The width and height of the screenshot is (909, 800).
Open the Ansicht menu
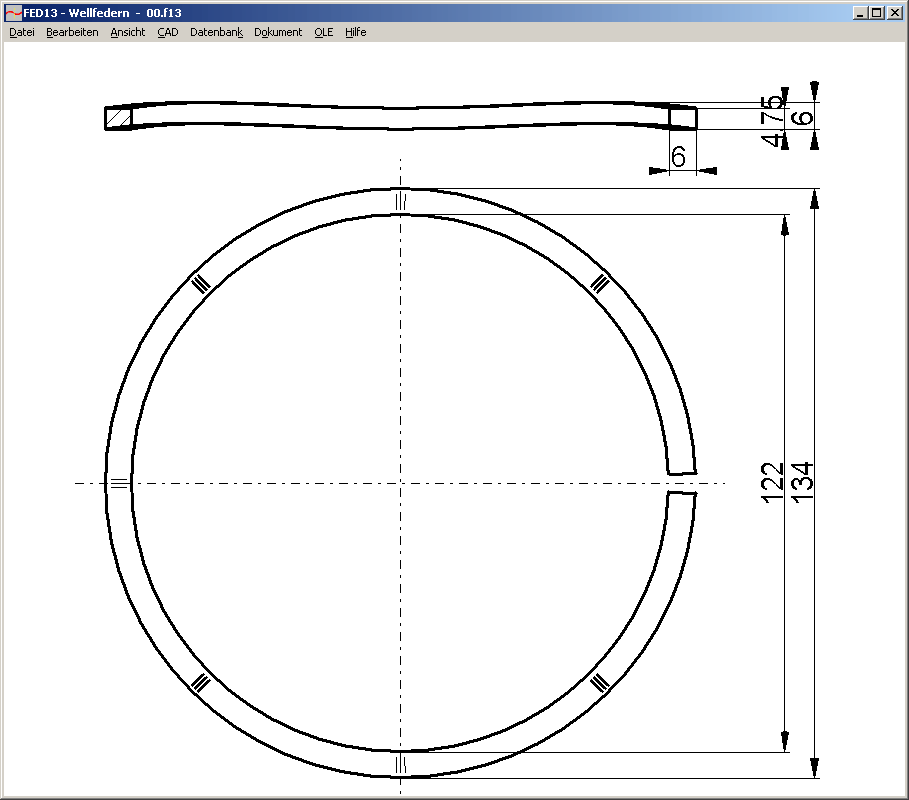(x=128, y=32)
